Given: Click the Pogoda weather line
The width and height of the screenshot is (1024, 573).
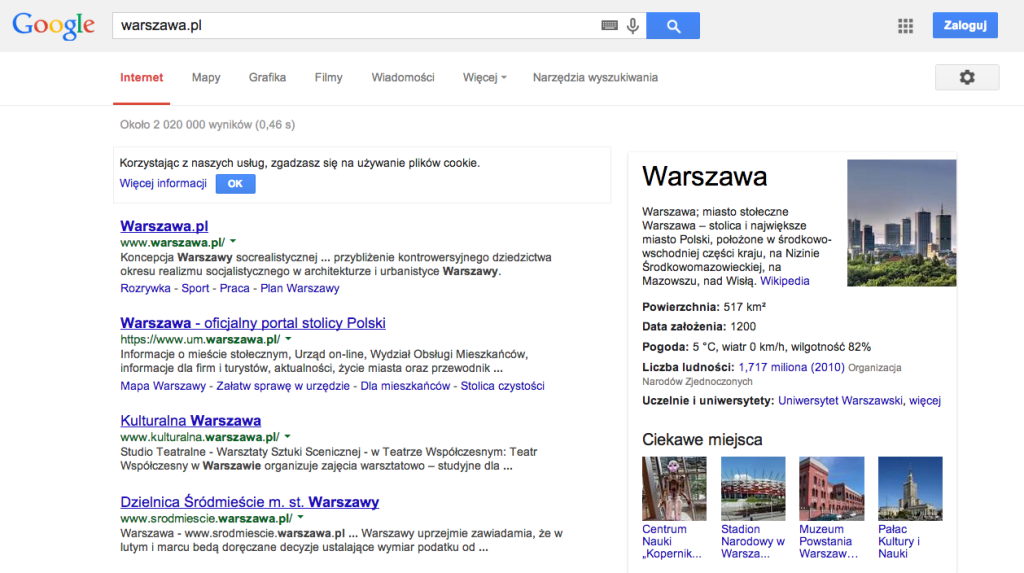Looking at the screenshot, I should [x=756, y=347].
